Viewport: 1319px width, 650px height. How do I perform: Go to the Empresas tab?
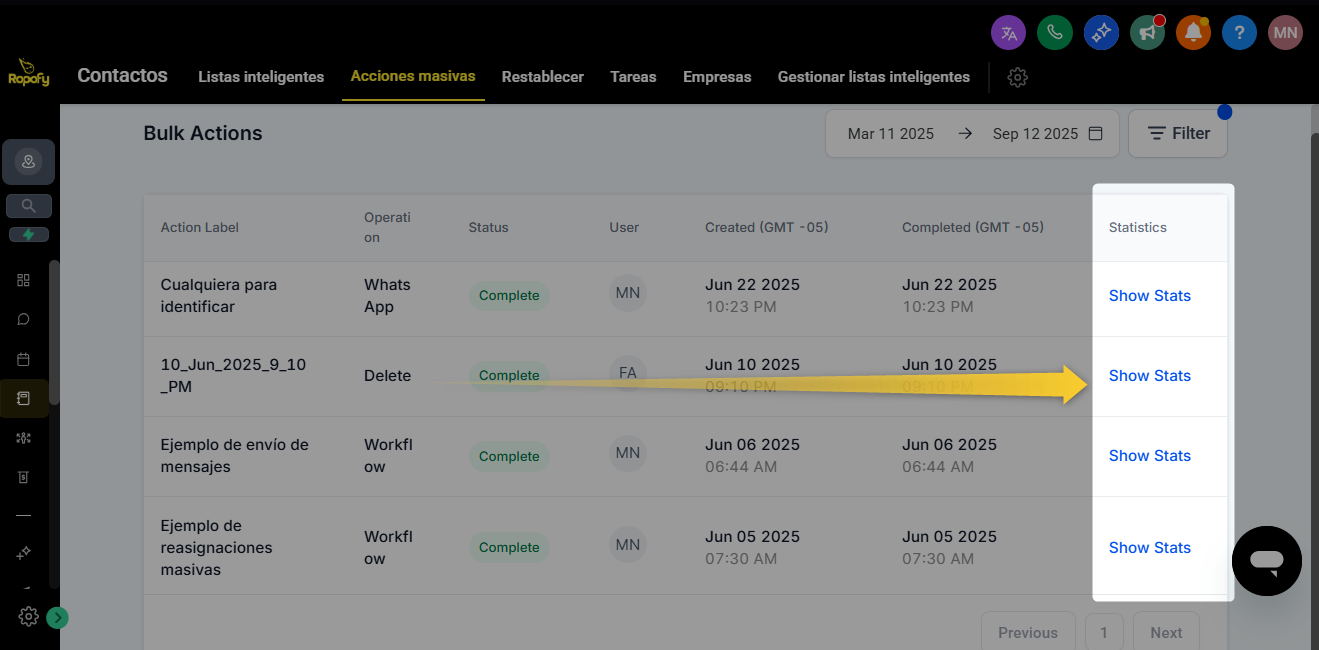[x=716, y=77]
